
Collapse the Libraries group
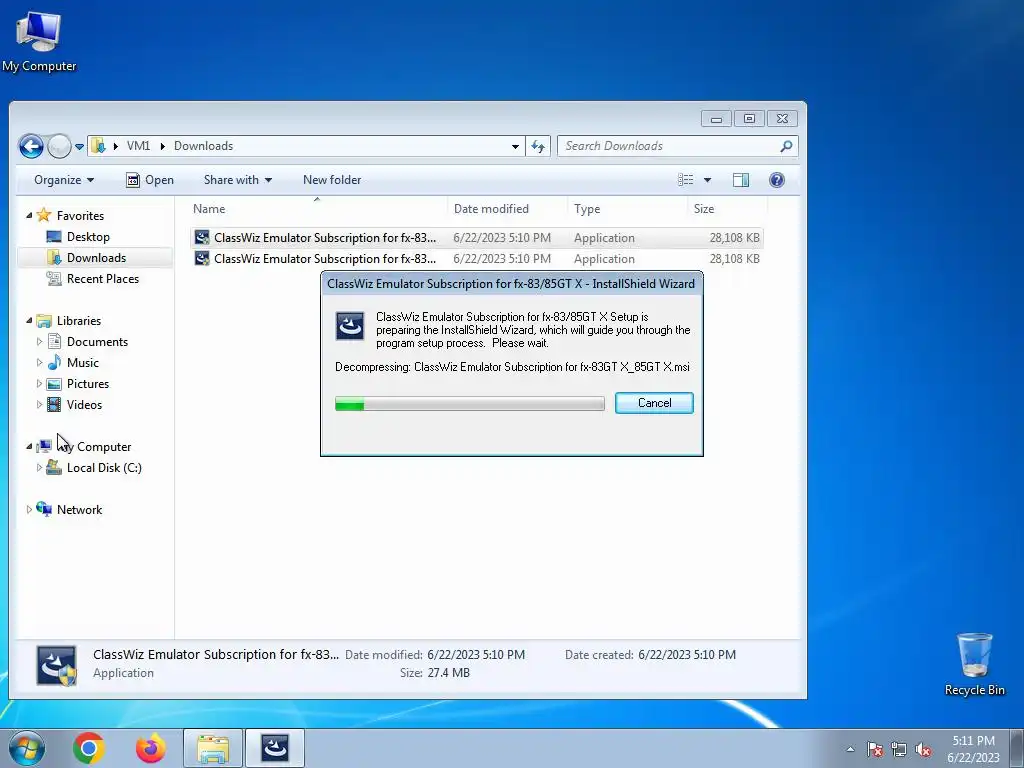point(29,320)
